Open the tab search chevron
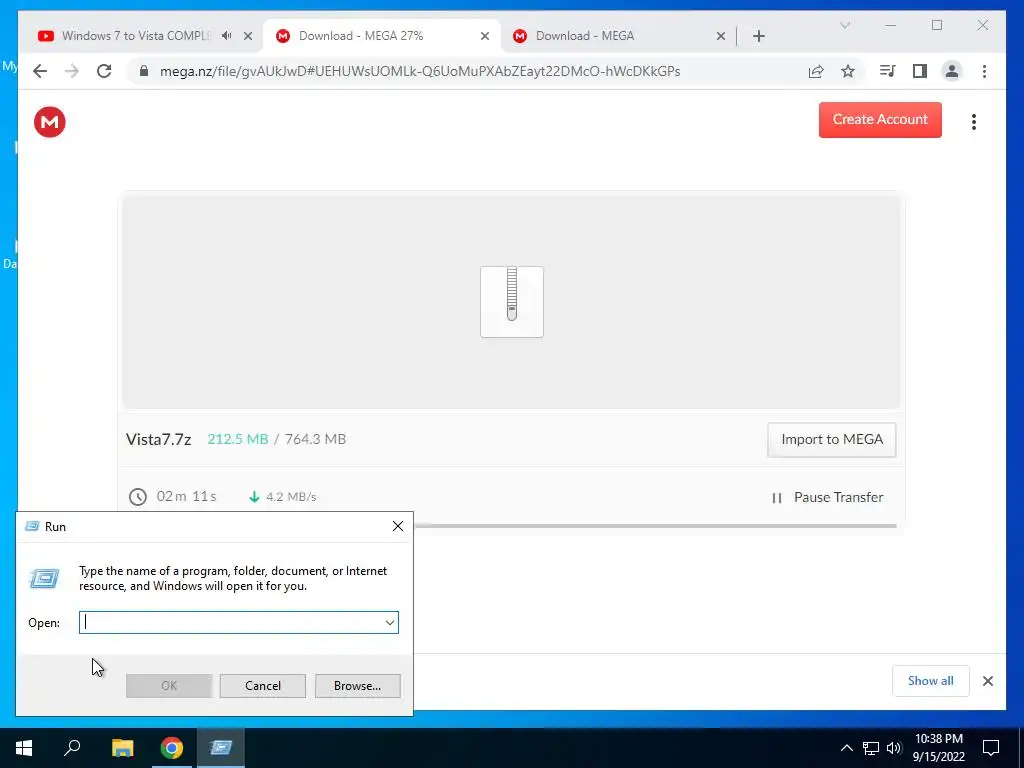1024x768 pixels. pyautogui.click(x=845, y=25)
